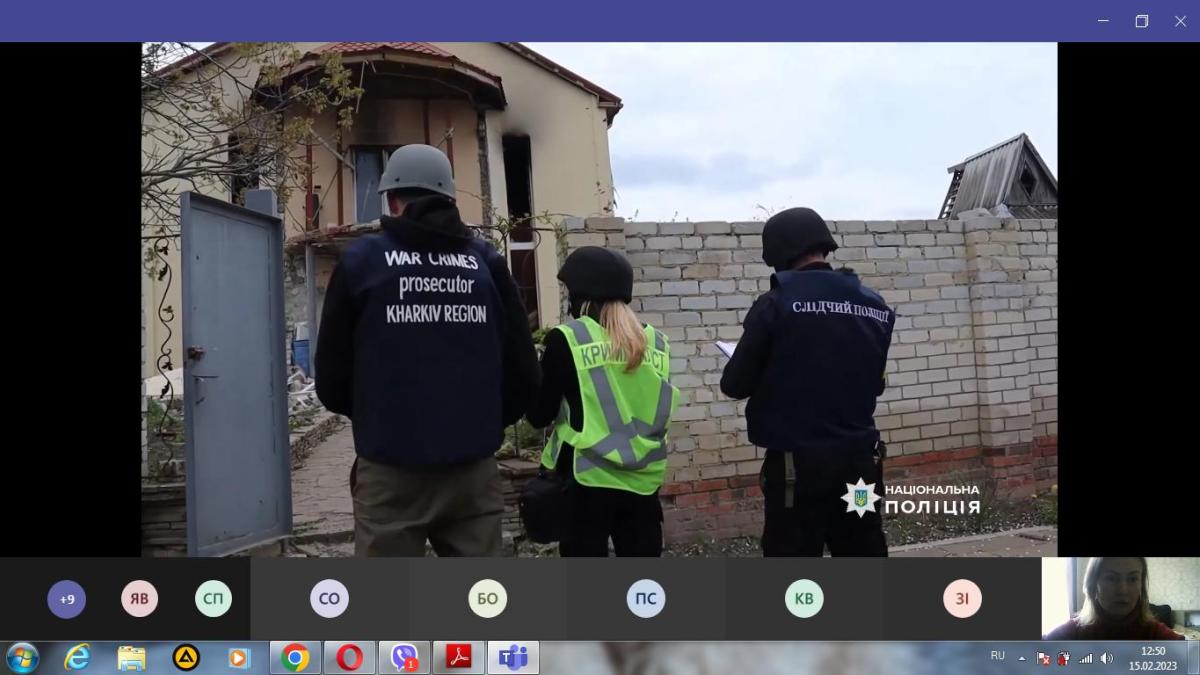Screen dimensions: 1200x675
Task: Select participant tile КВ
Action: coord(804,599)
